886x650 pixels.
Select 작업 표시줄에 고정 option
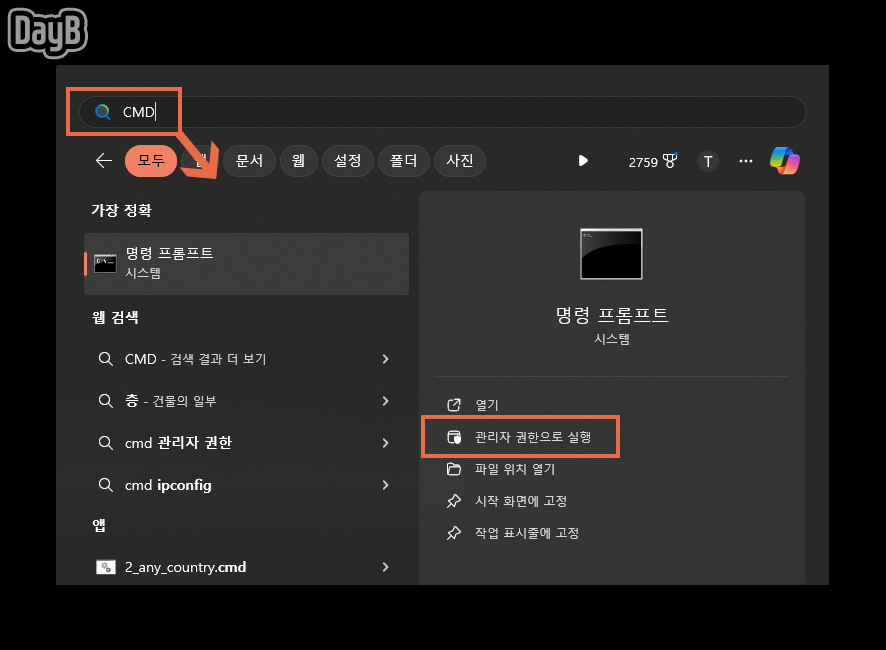[x=513, y=533]
